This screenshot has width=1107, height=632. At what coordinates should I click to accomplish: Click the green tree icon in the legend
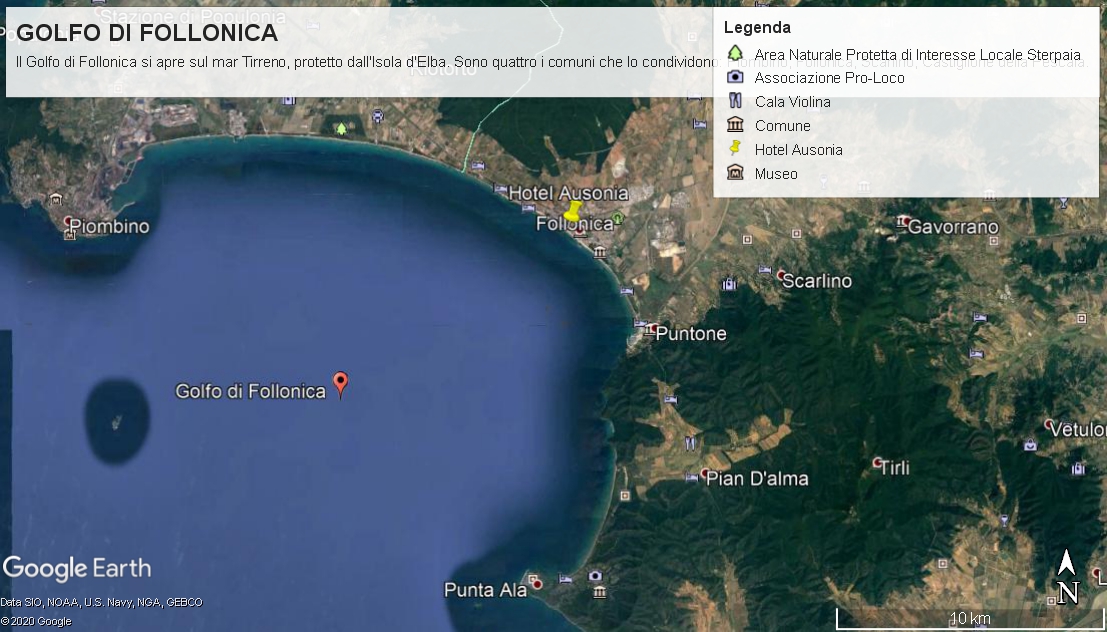736,54
